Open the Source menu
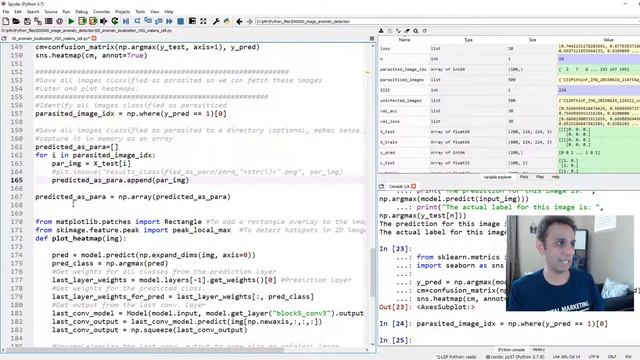Viewport: 640px width, 360px height. 51,12
